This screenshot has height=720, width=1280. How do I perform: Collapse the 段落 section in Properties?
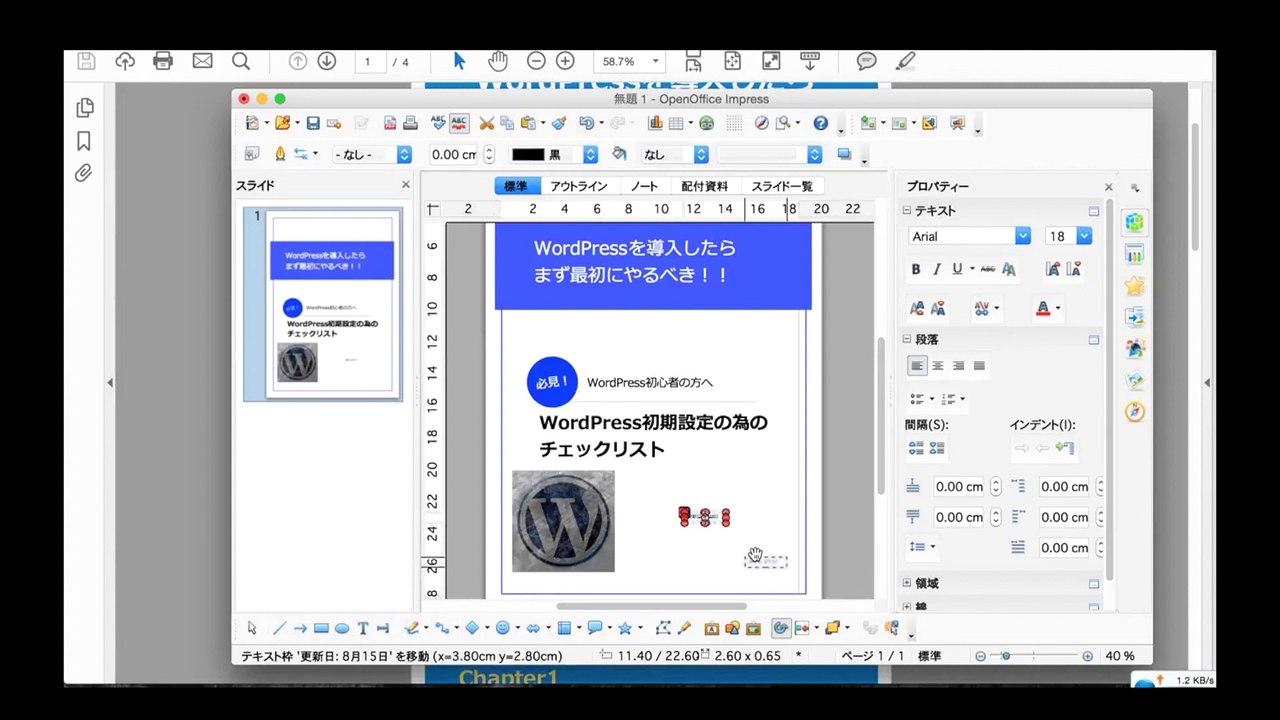pyautogui.click(x=907, y=340)
